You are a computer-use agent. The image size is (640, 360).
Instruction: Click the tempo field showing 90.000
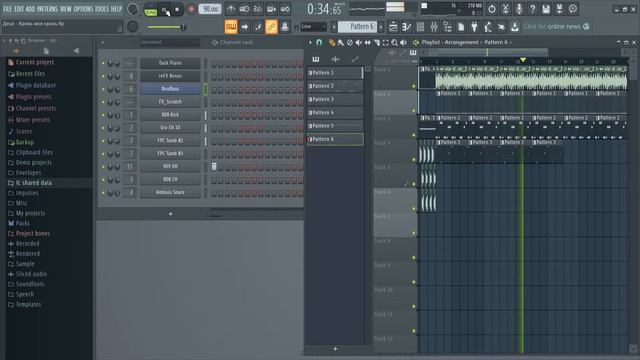tap(210, 9)
